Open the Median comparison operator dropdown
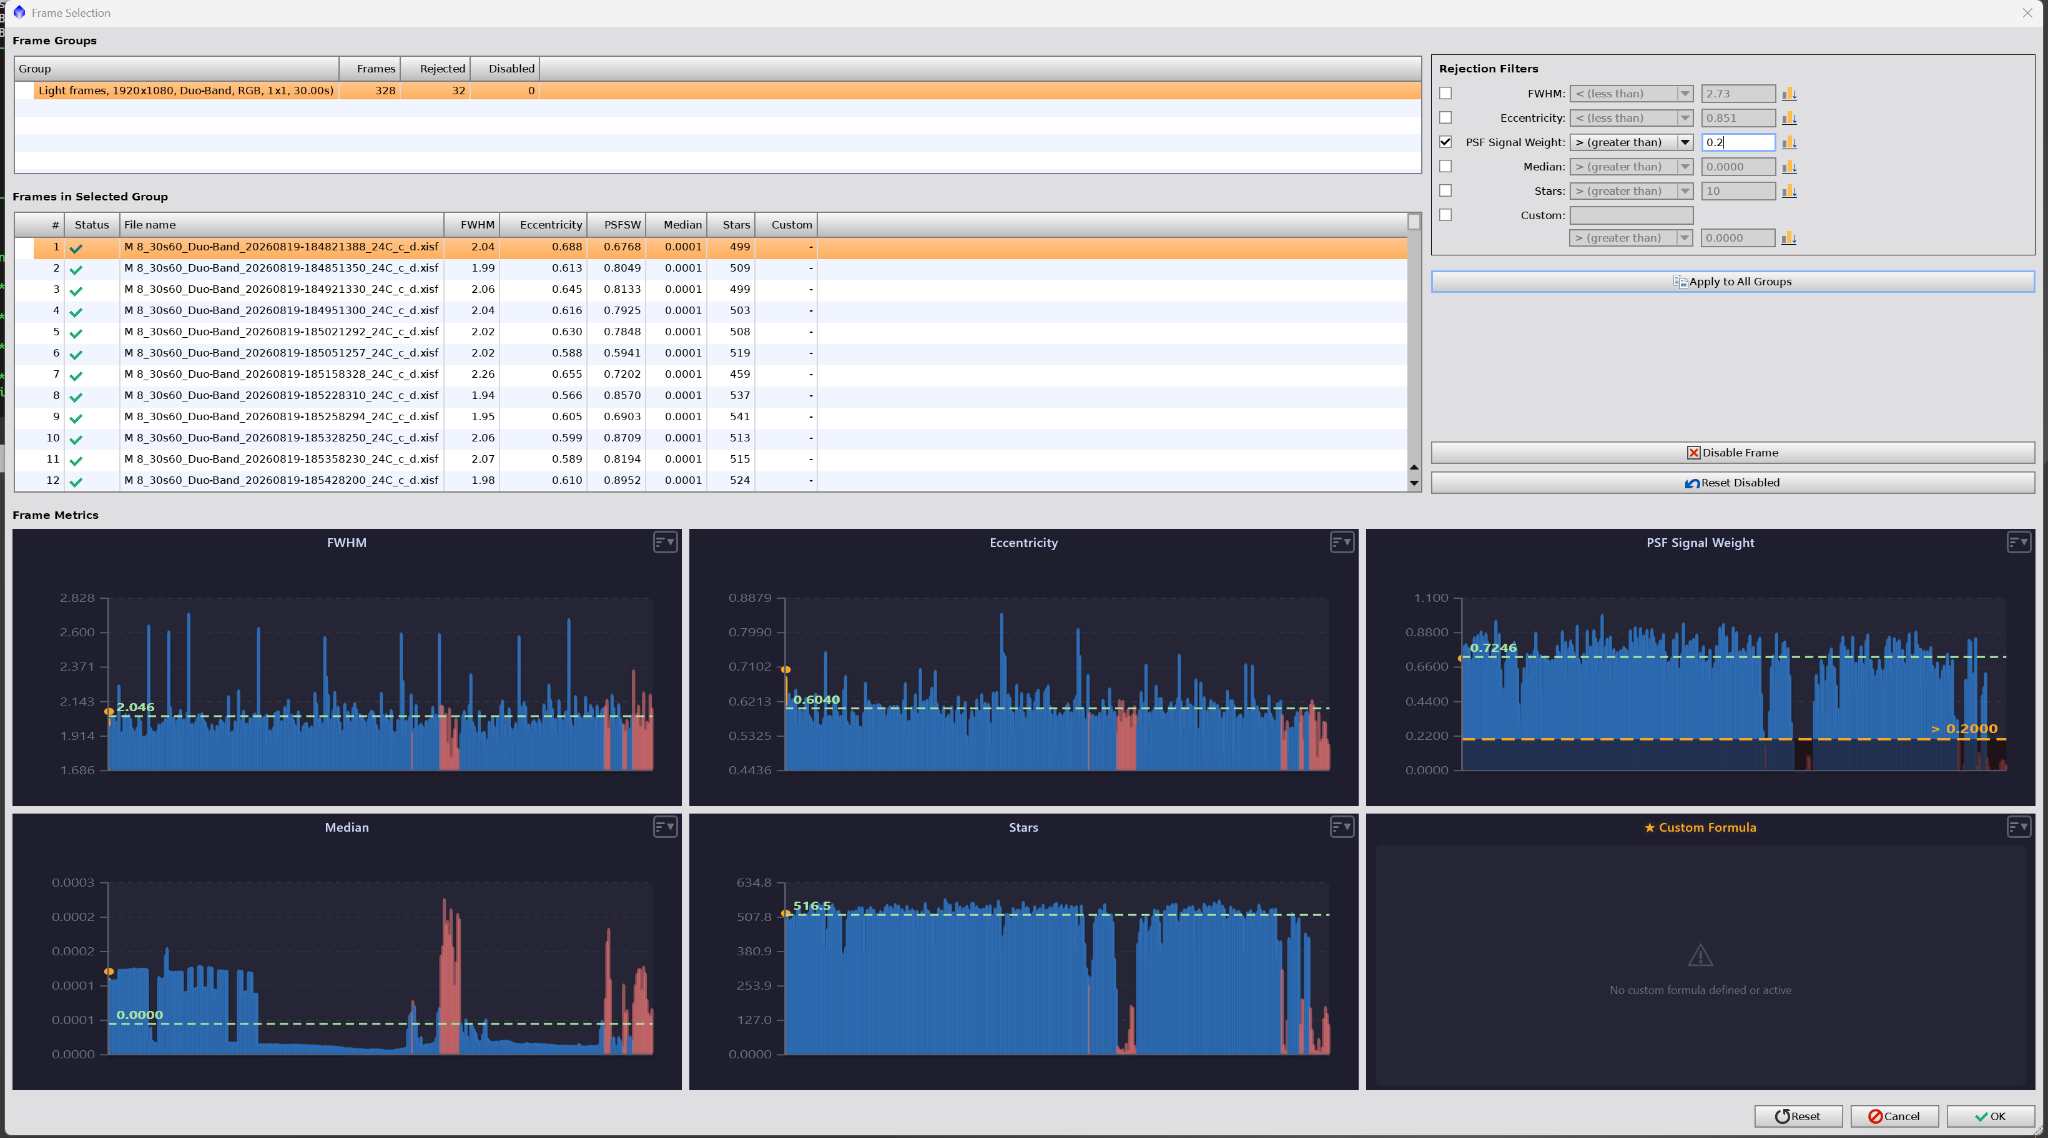Viewport: 2048px width, 1138px height. [x=1631, y=167]
